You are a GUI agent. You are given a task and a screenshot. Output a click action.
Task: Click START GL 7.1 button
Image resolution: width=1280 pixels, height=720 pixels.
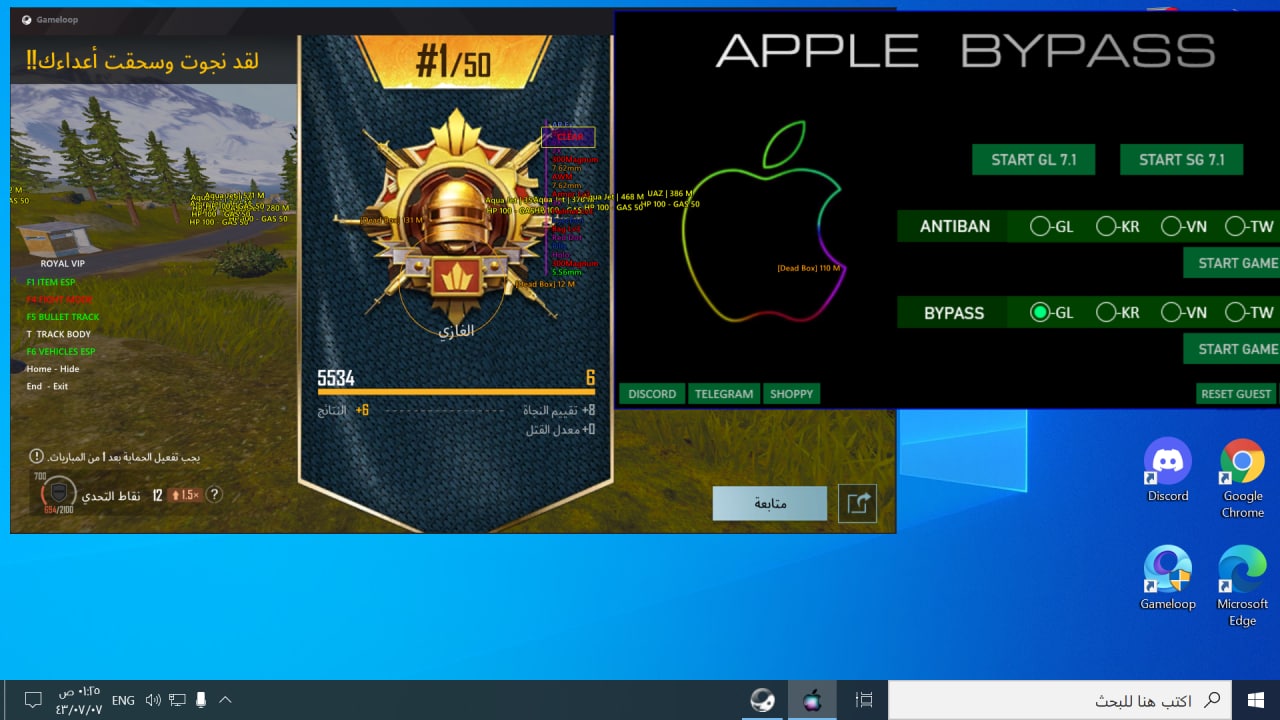(x=1034, y=160)
